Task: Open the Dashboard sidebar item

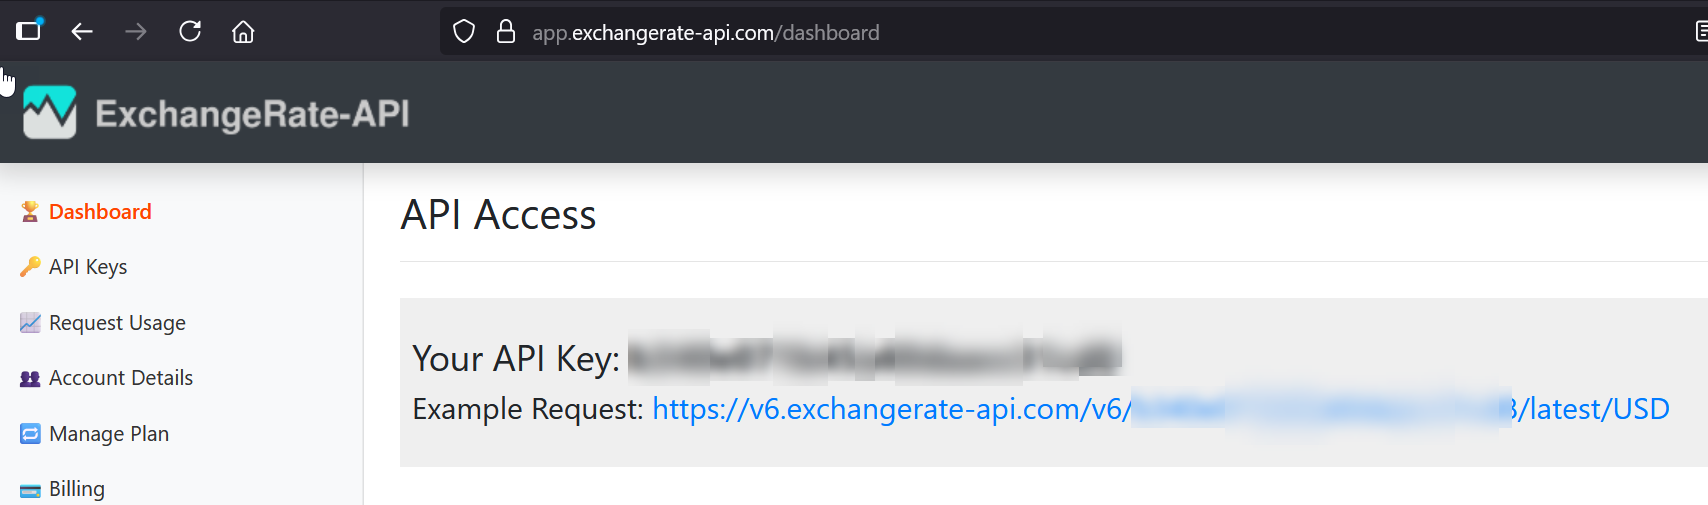Action: (x=100, y=212)
